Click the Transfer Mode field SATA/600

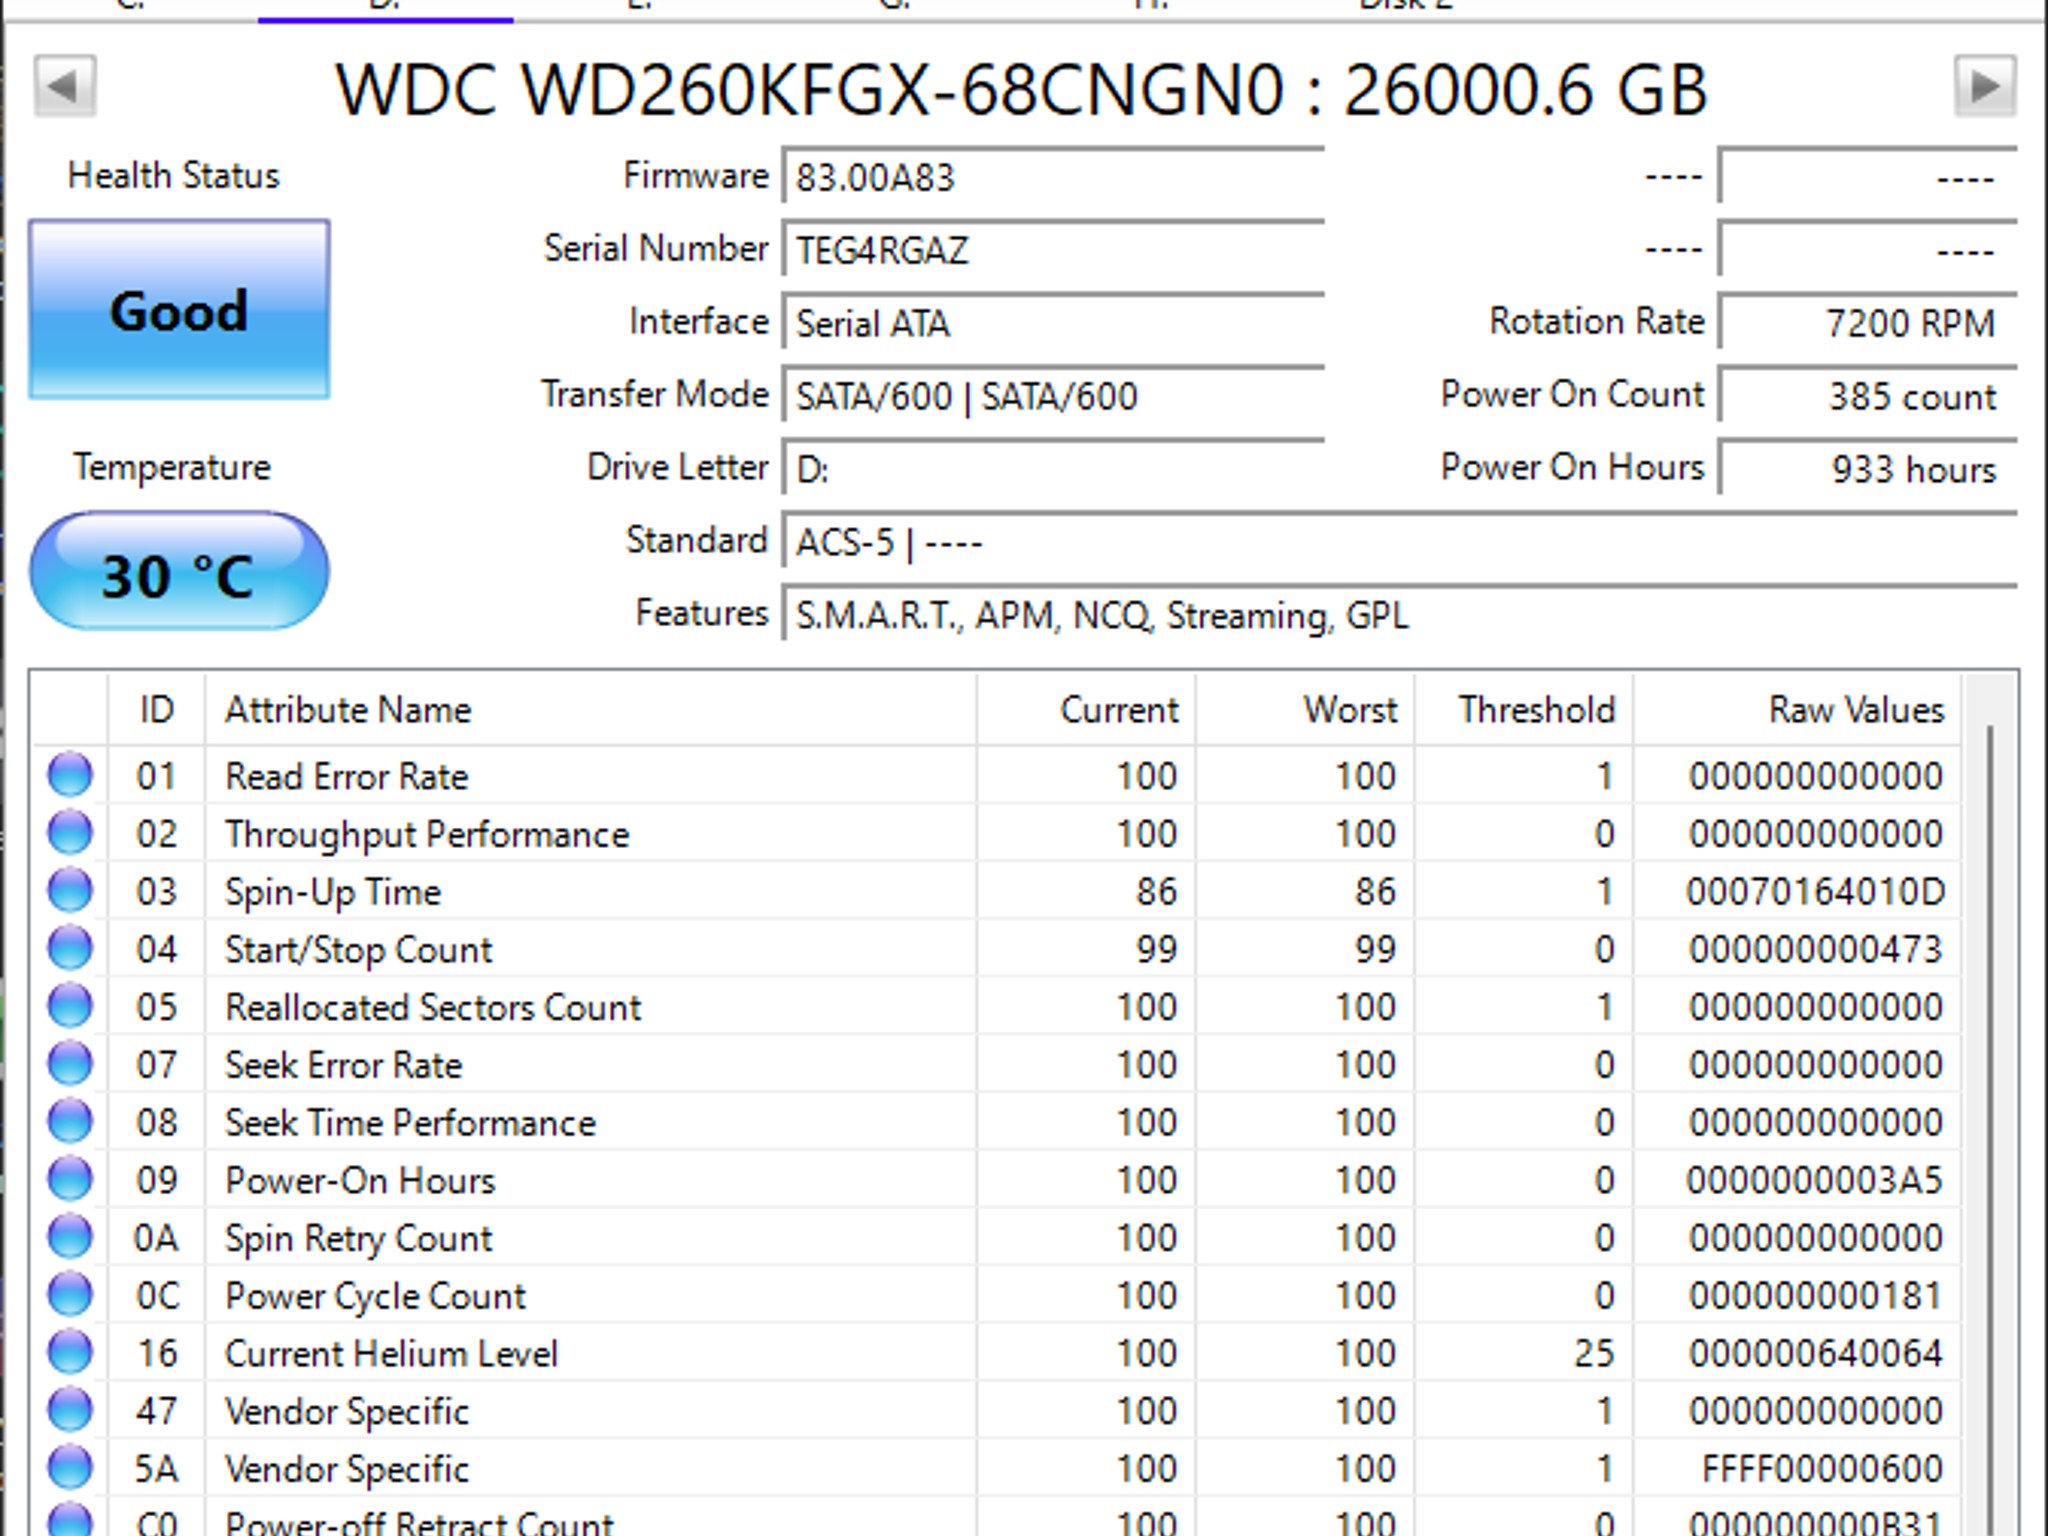pos(1054,396)
